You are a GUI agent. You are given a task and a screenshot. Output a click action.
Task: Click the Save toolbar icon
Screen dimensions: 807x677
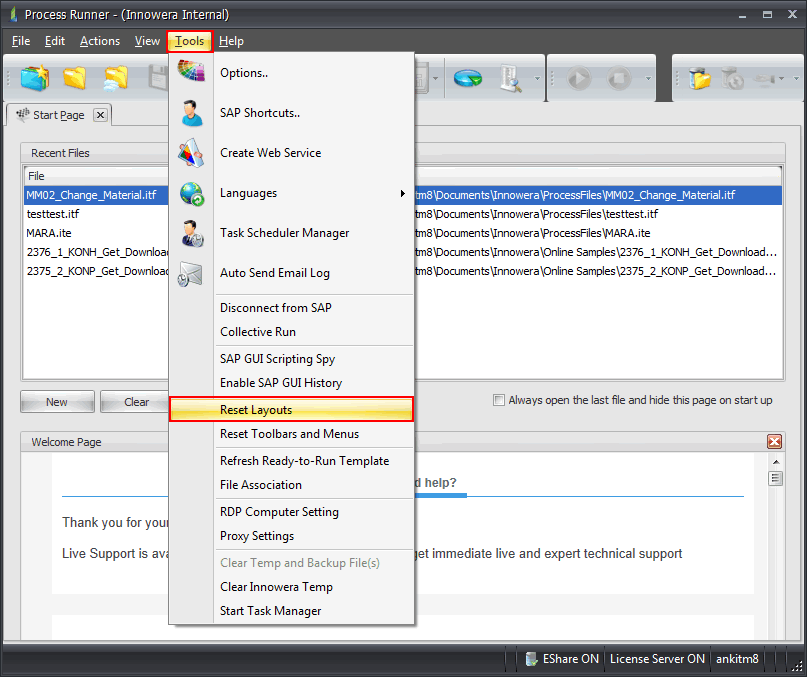click(x=156, y=78)
